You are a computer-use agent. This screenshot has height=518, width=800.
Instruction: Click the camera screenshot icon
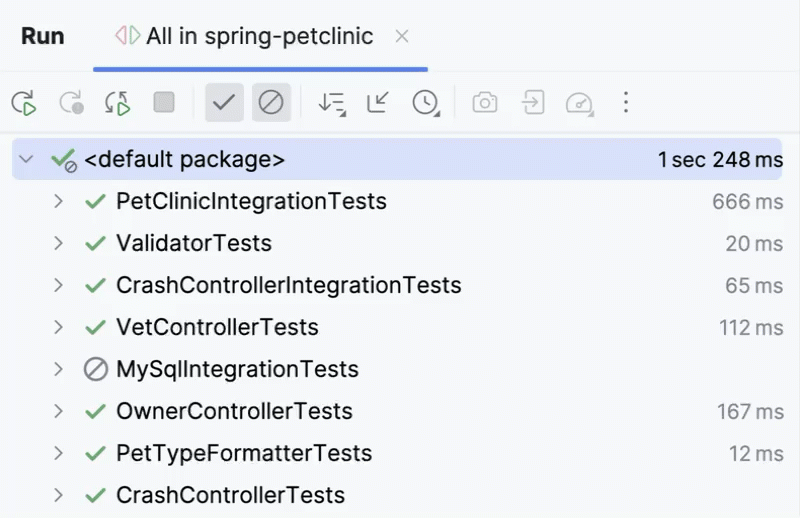click(x=485, y=103)
